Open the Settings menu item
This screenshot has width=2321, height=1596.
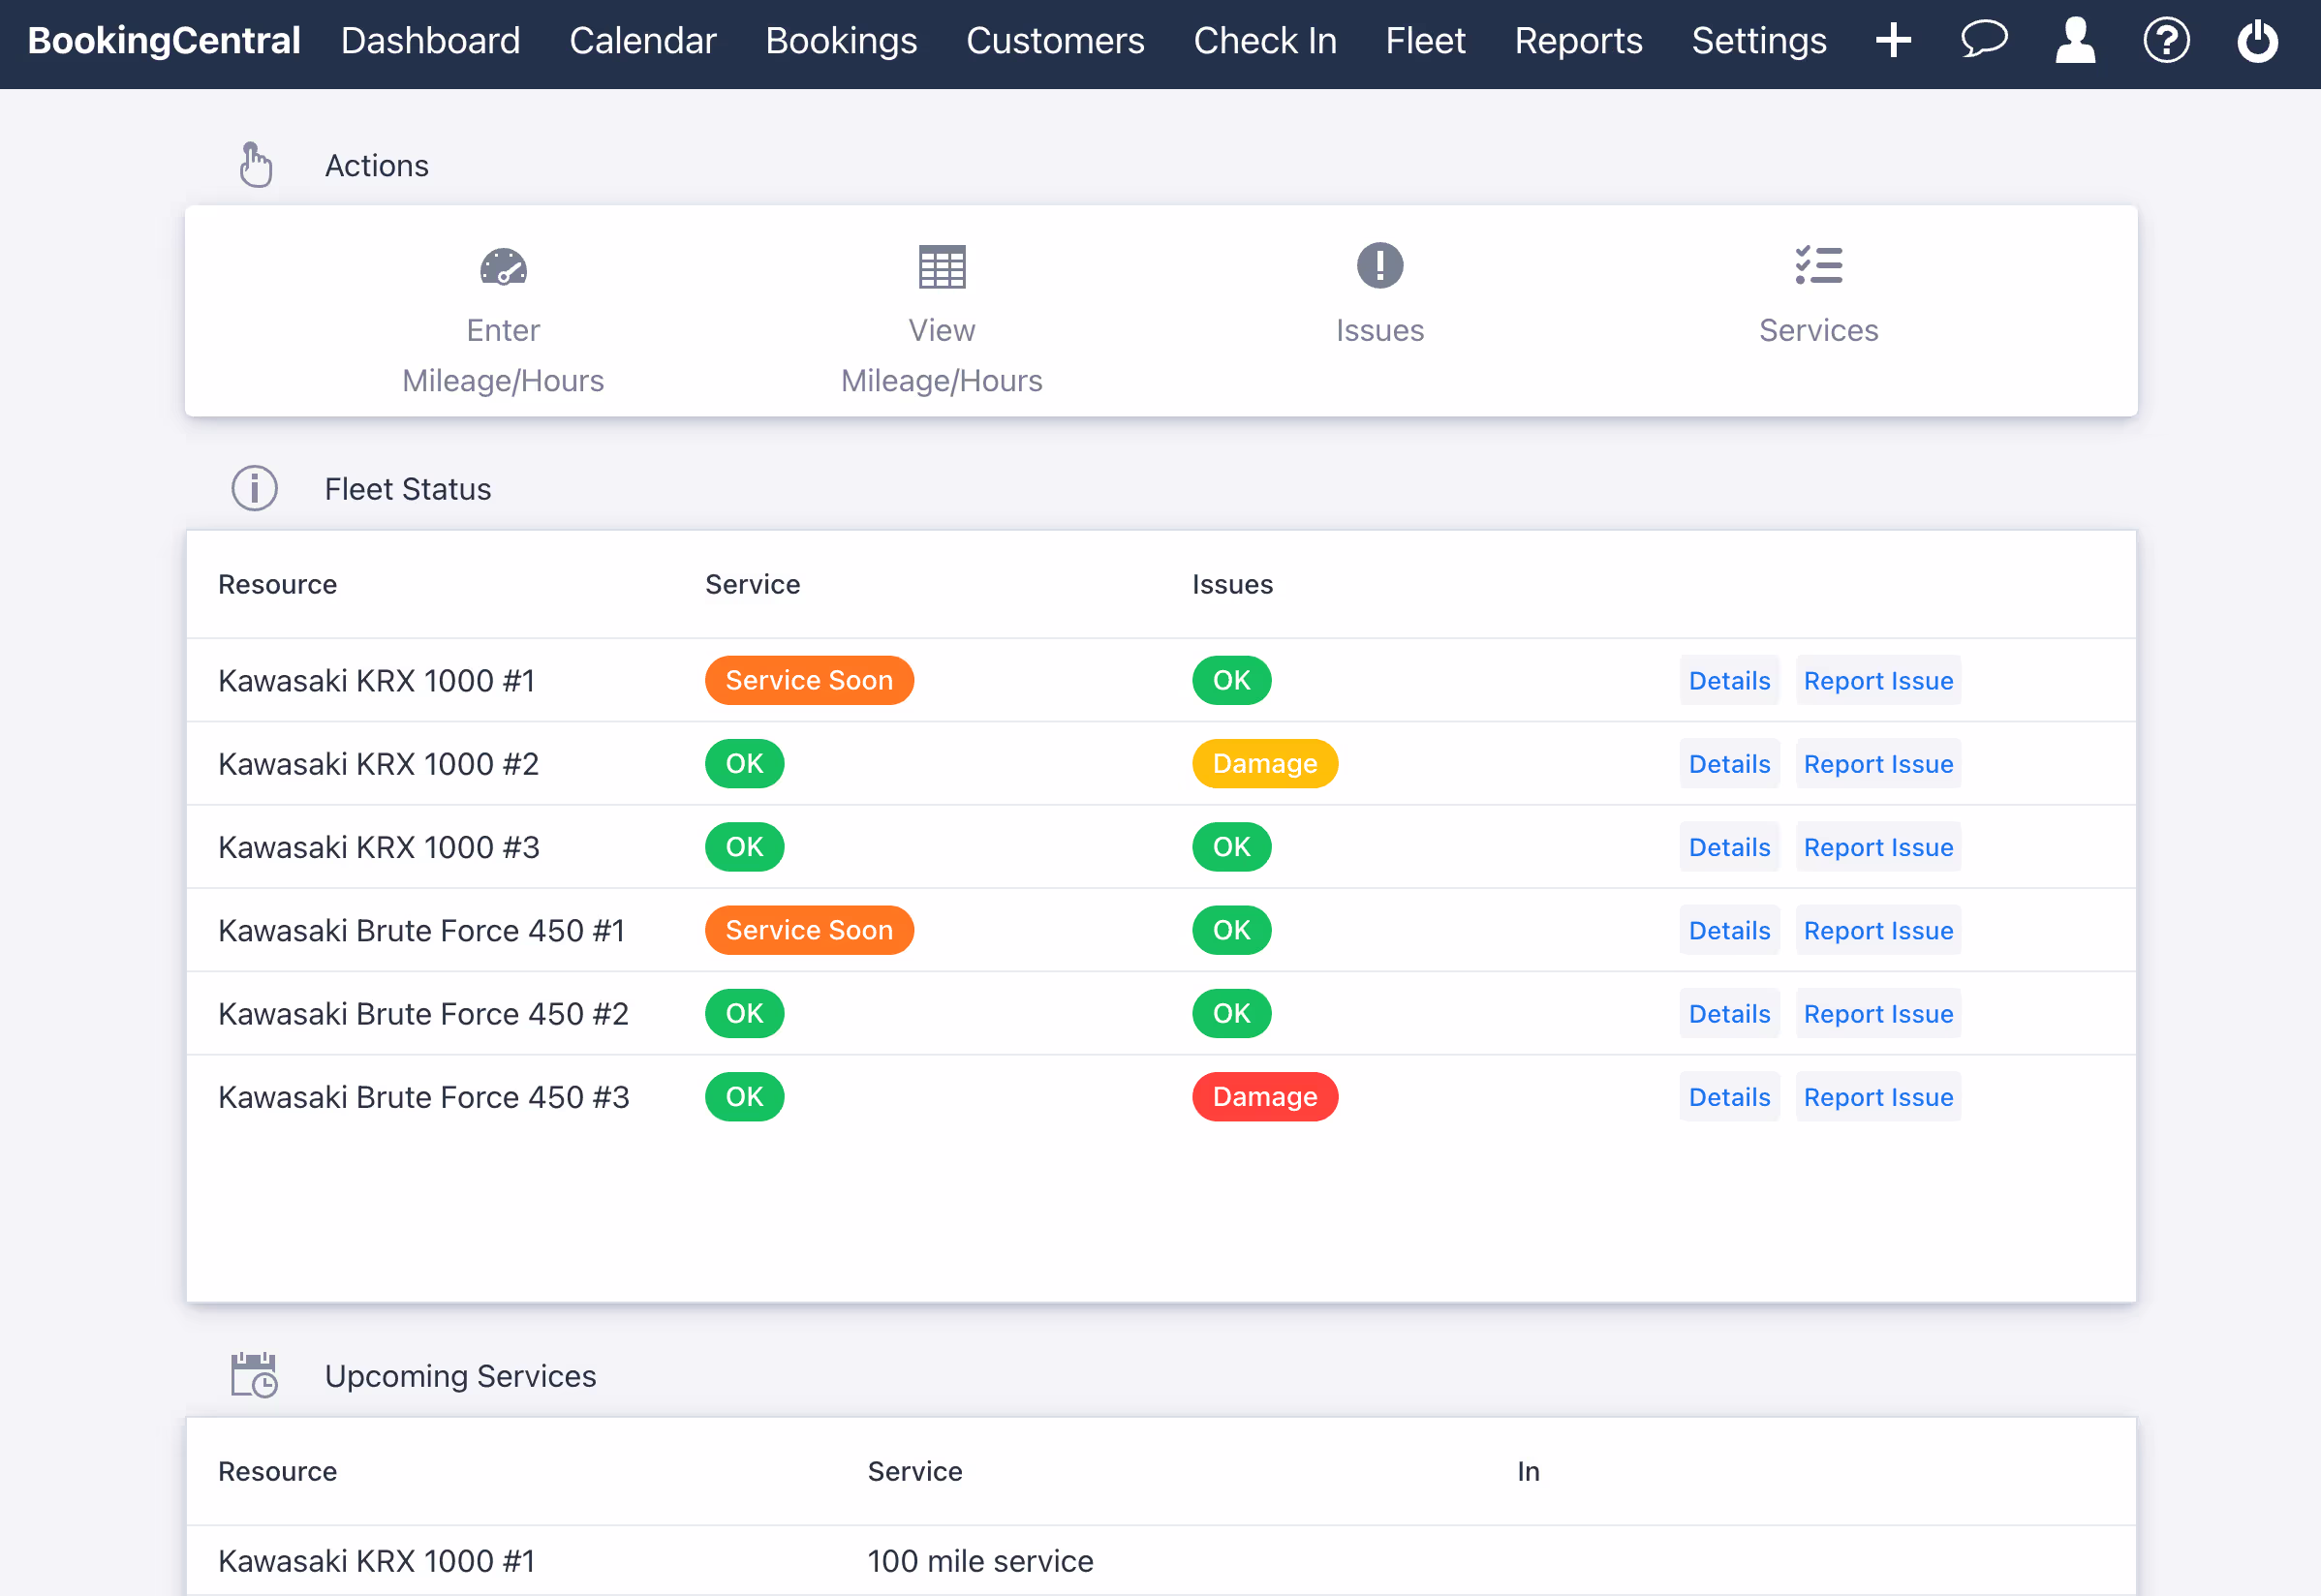1759,40
